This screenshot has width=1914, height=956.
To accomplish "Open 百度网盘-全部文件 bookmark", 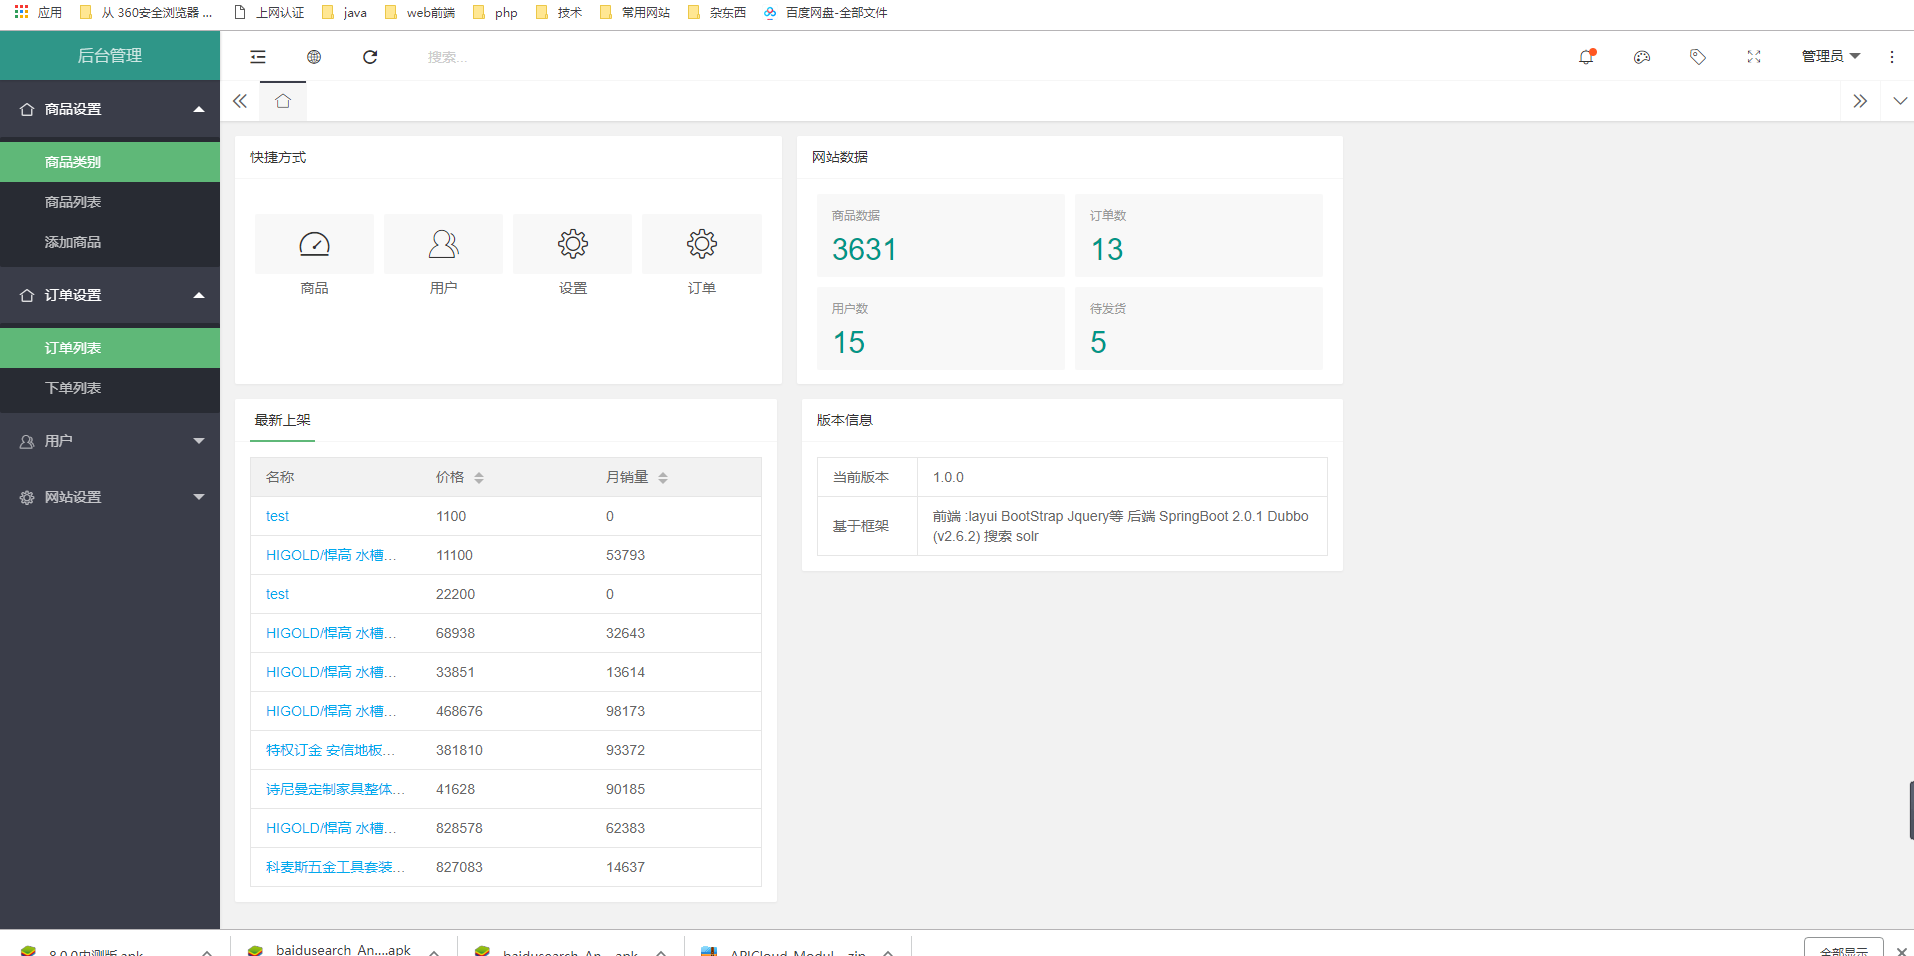I will (x=826, y=13).
